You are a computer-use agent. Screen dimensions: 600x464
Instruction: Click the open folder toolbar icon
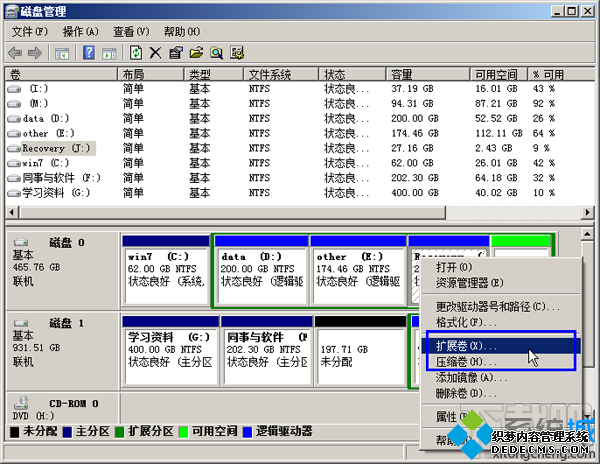pos(196,52)
